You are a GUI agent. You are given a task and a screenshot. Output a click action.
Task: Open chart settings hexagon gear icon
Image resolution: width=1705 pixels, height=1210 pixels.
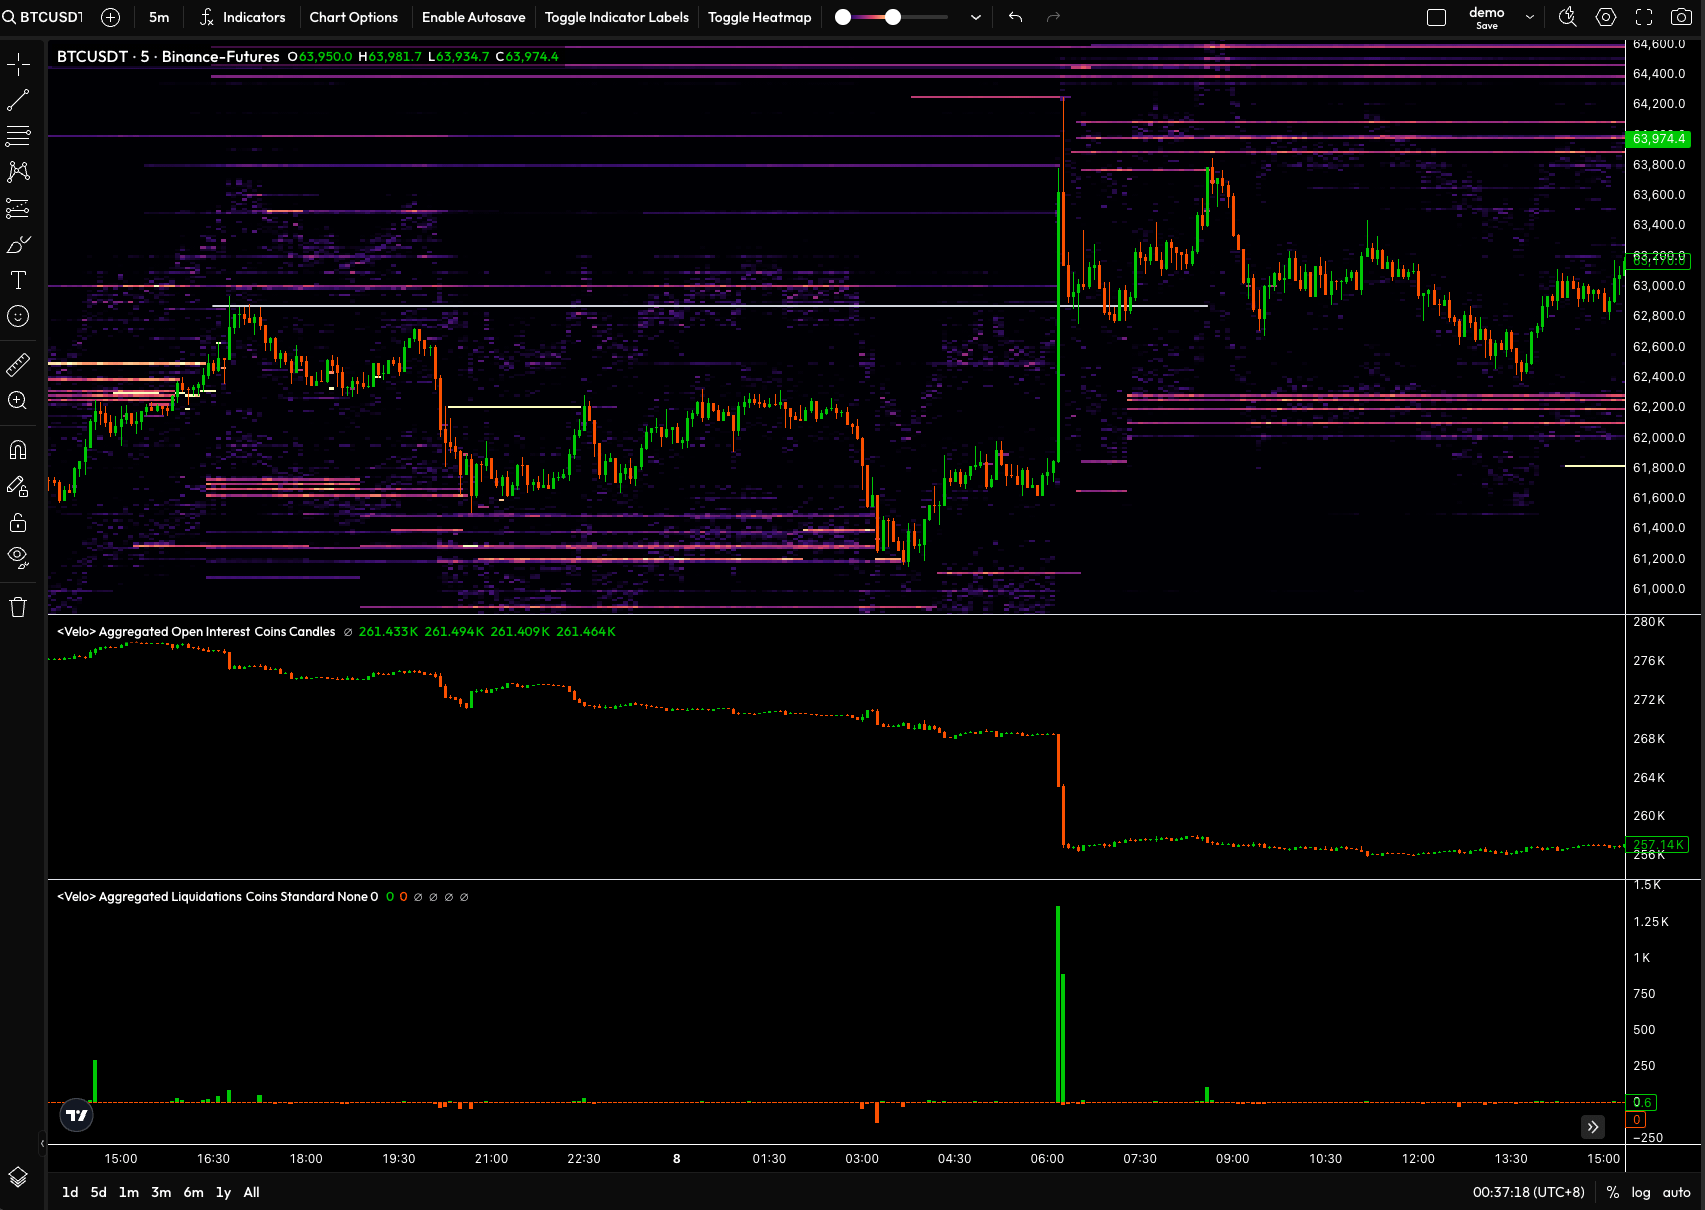[x=1606, y=17]
